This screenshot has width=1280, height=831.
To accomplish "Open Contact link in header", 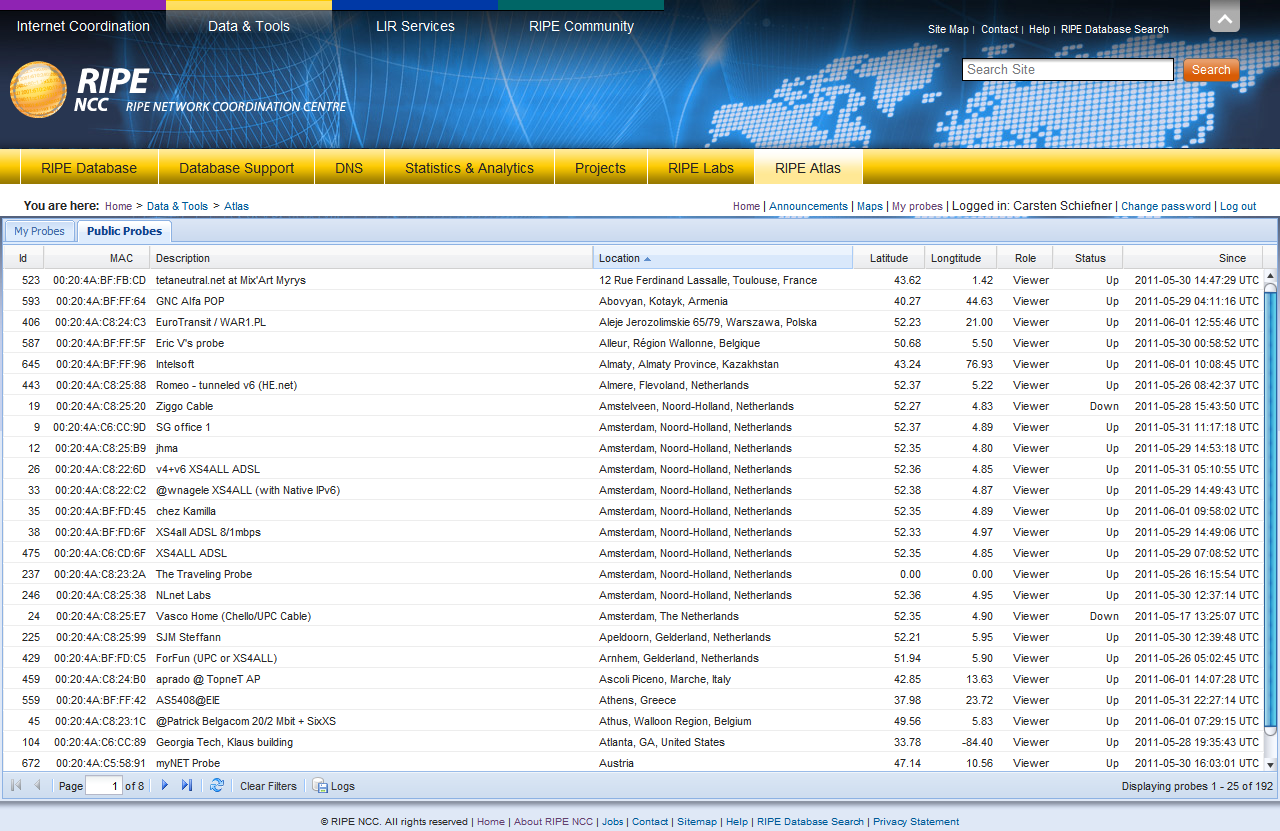I will point(999,29).
